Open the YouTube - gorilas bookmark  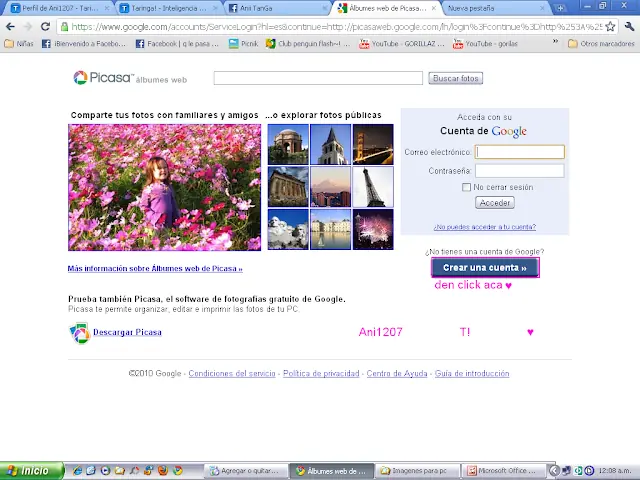tap(485, 43)
